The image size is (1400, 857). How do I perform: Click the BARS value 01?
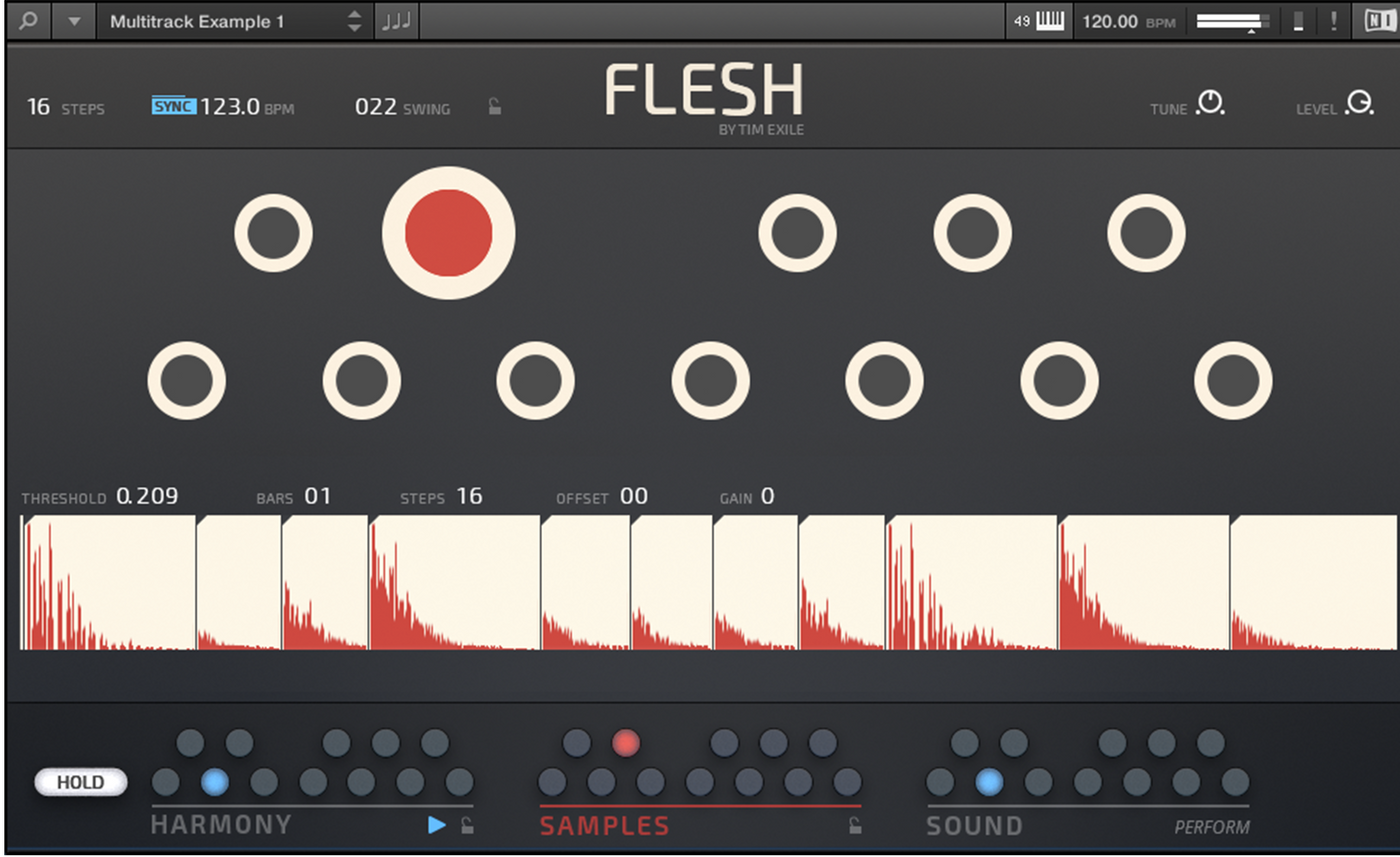click(317, 496)
